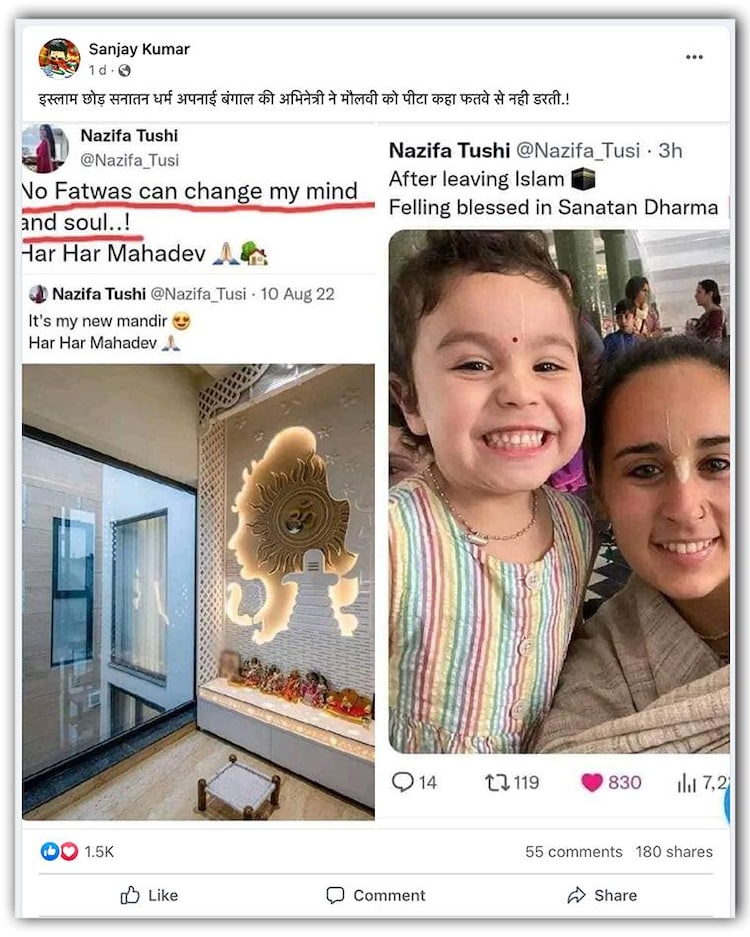Click the Nazifa Tushi avatar in left tweet

45,147
